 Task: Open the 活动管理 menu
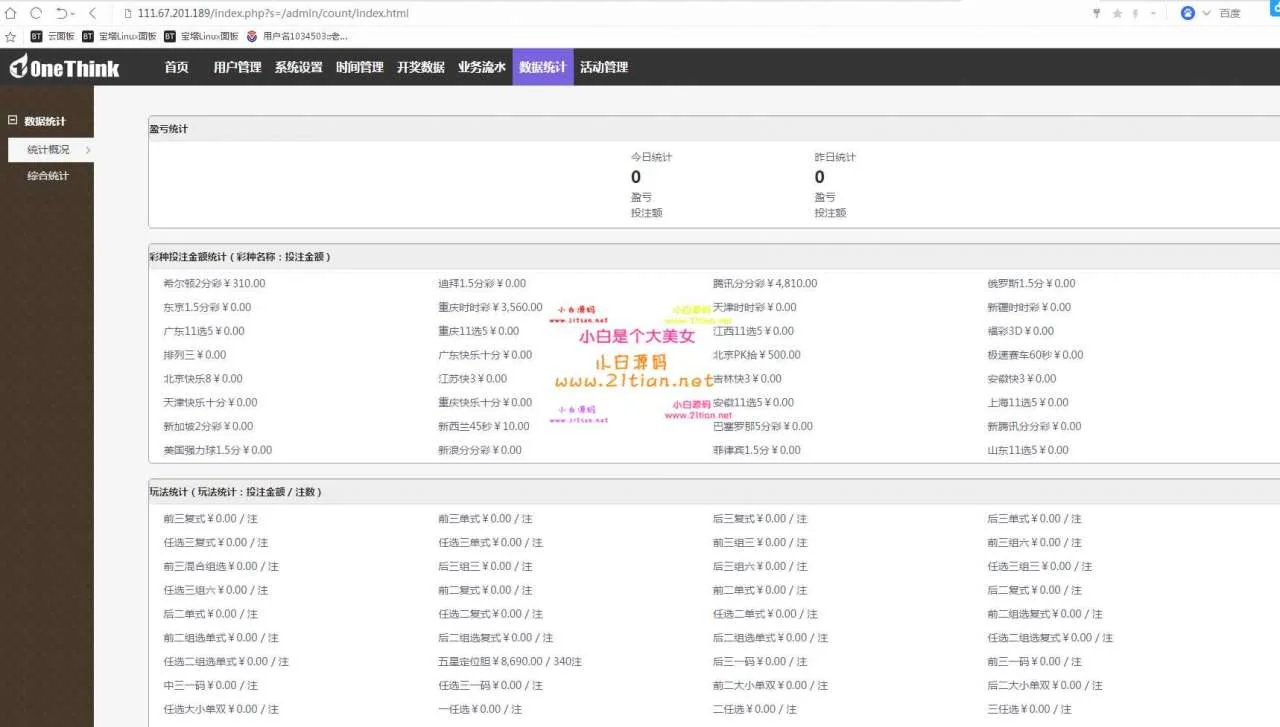(604, 67)
